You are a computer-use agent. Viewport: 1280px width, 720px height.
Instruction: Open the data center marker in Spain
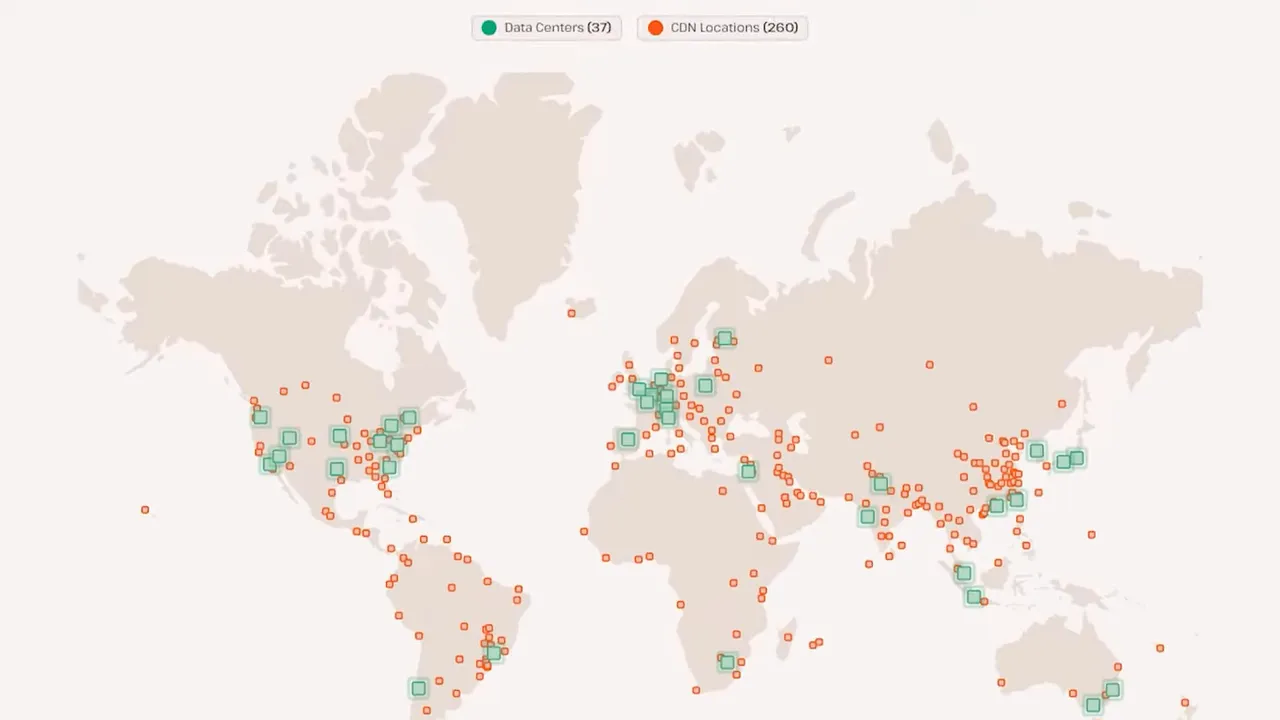point(628,439)
